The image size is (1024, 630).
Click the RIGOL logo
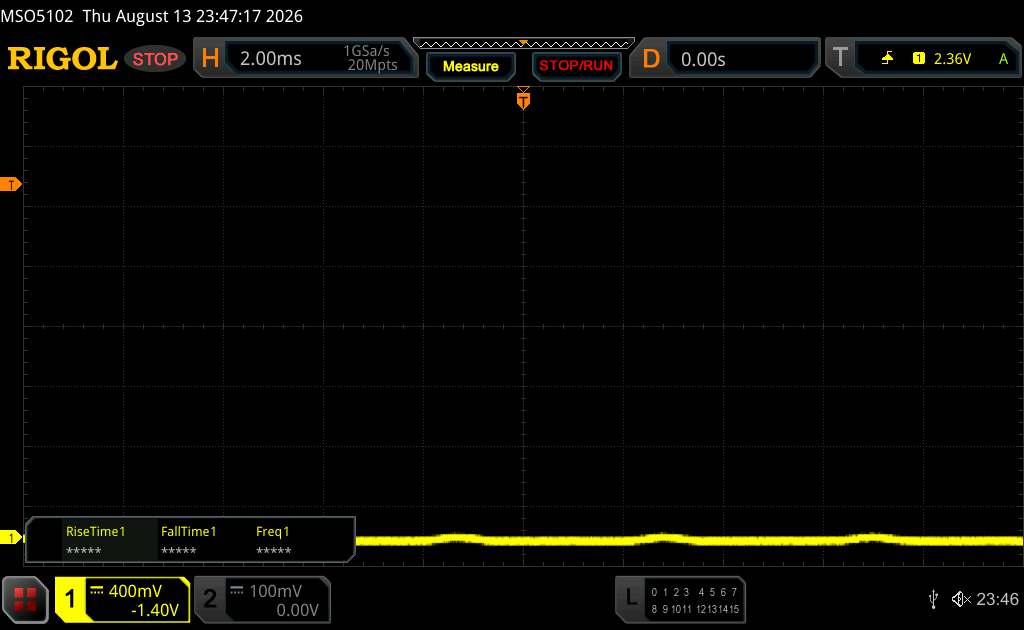pyautogui.click(x=62, y=59)
